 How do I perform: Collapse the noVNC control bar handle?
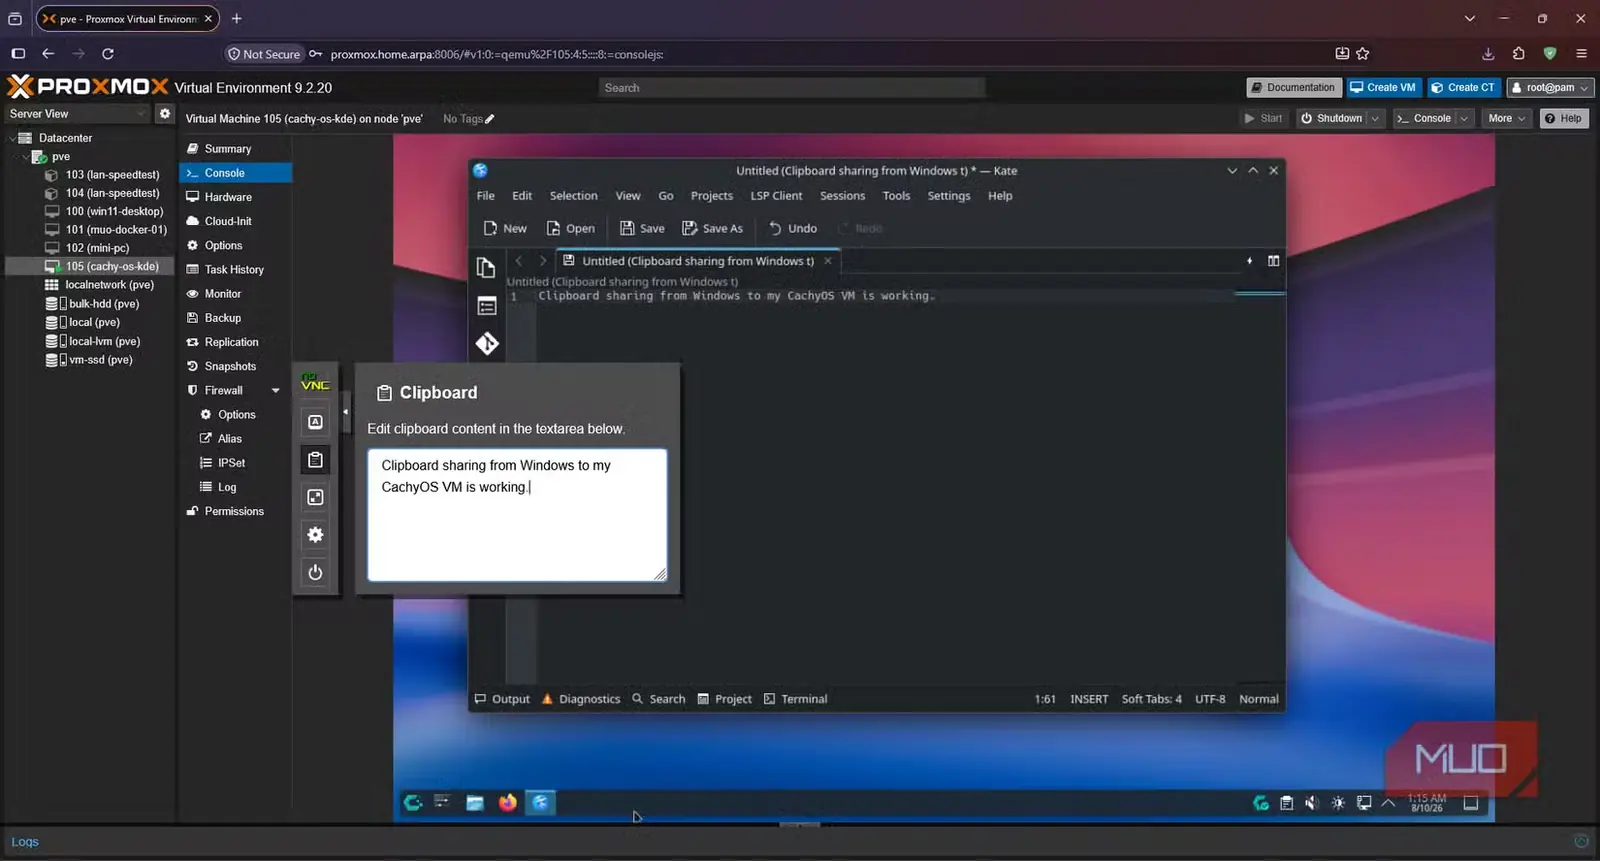346,411
